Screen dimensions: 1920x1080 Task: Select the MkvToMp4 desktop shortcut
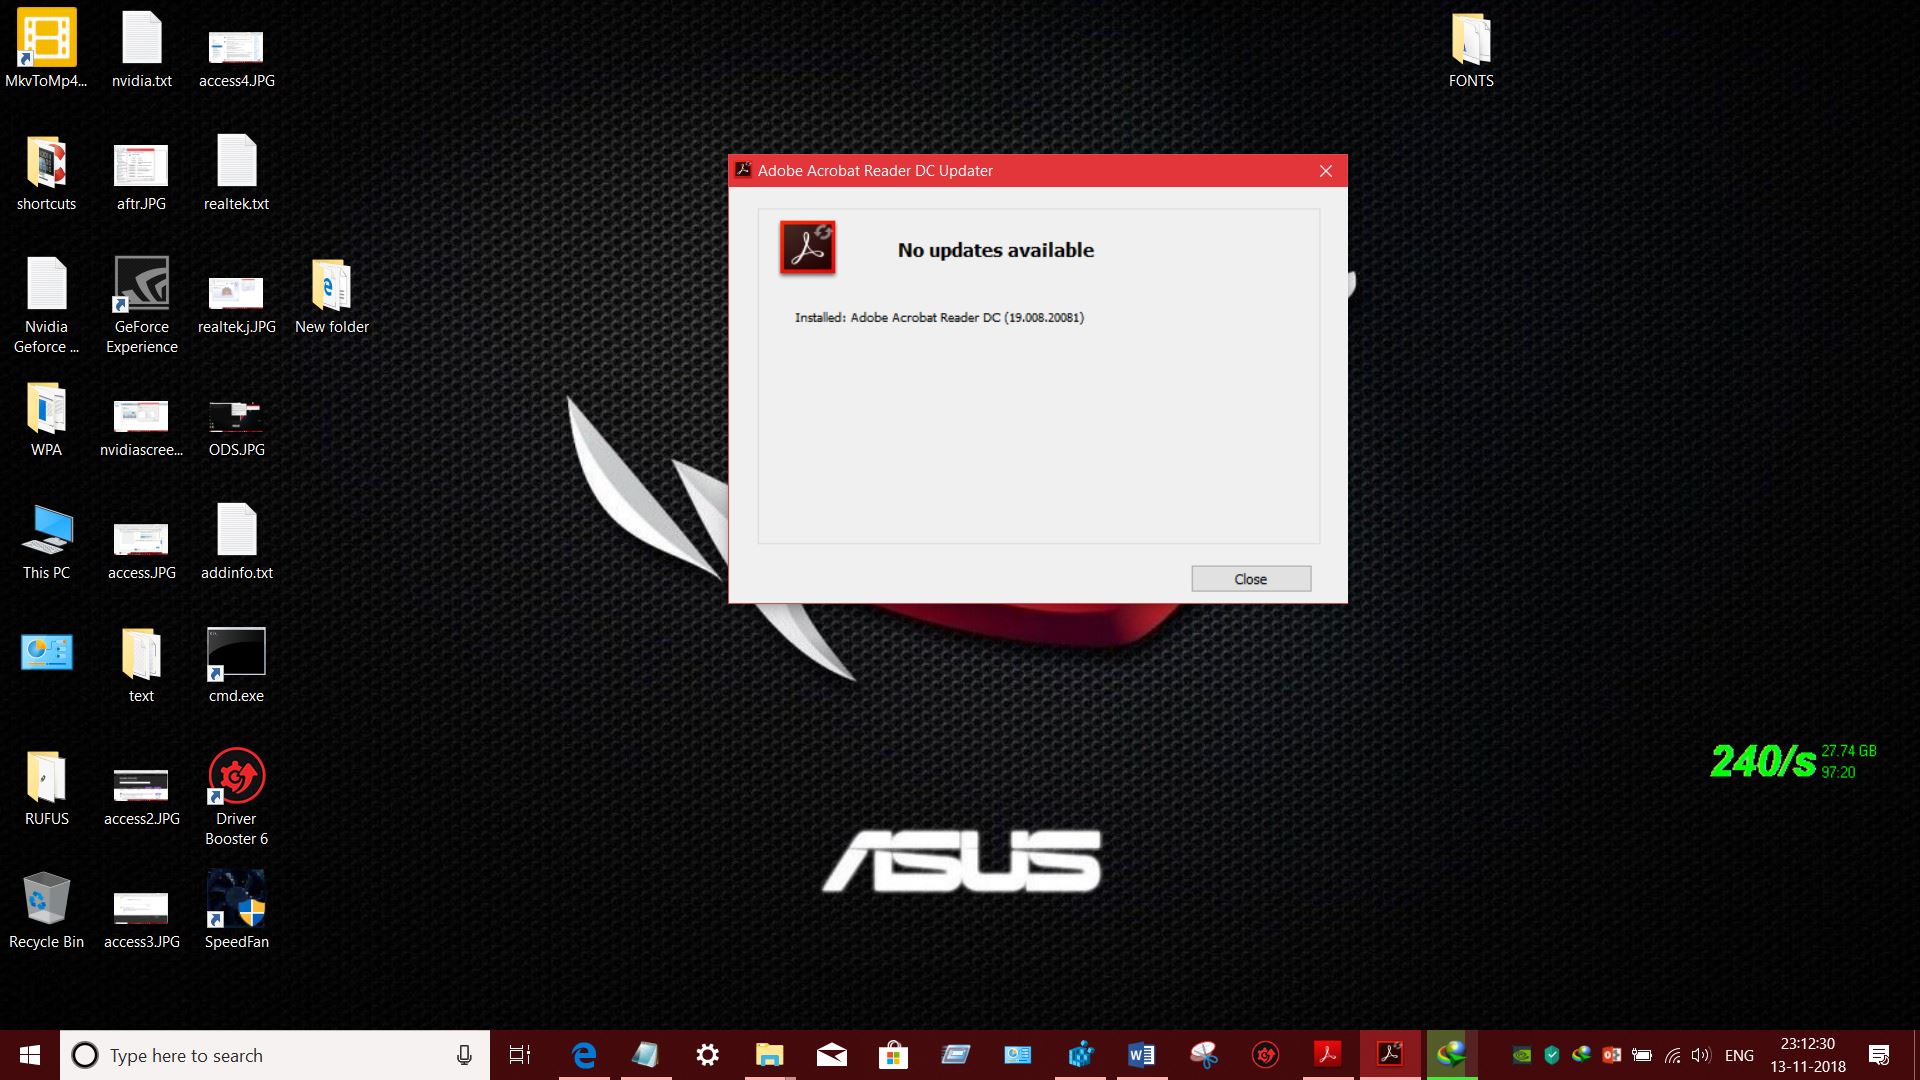point(46,48)
